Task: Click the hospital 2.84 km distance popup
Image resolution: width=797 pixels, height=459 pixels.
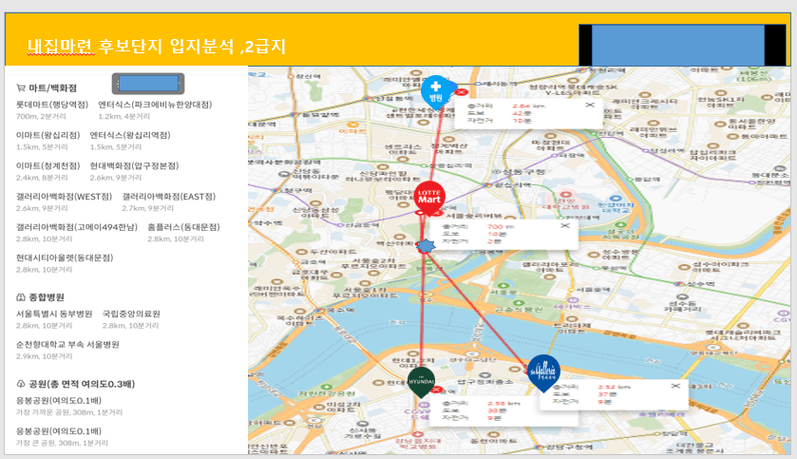Action: coord(528,113)
